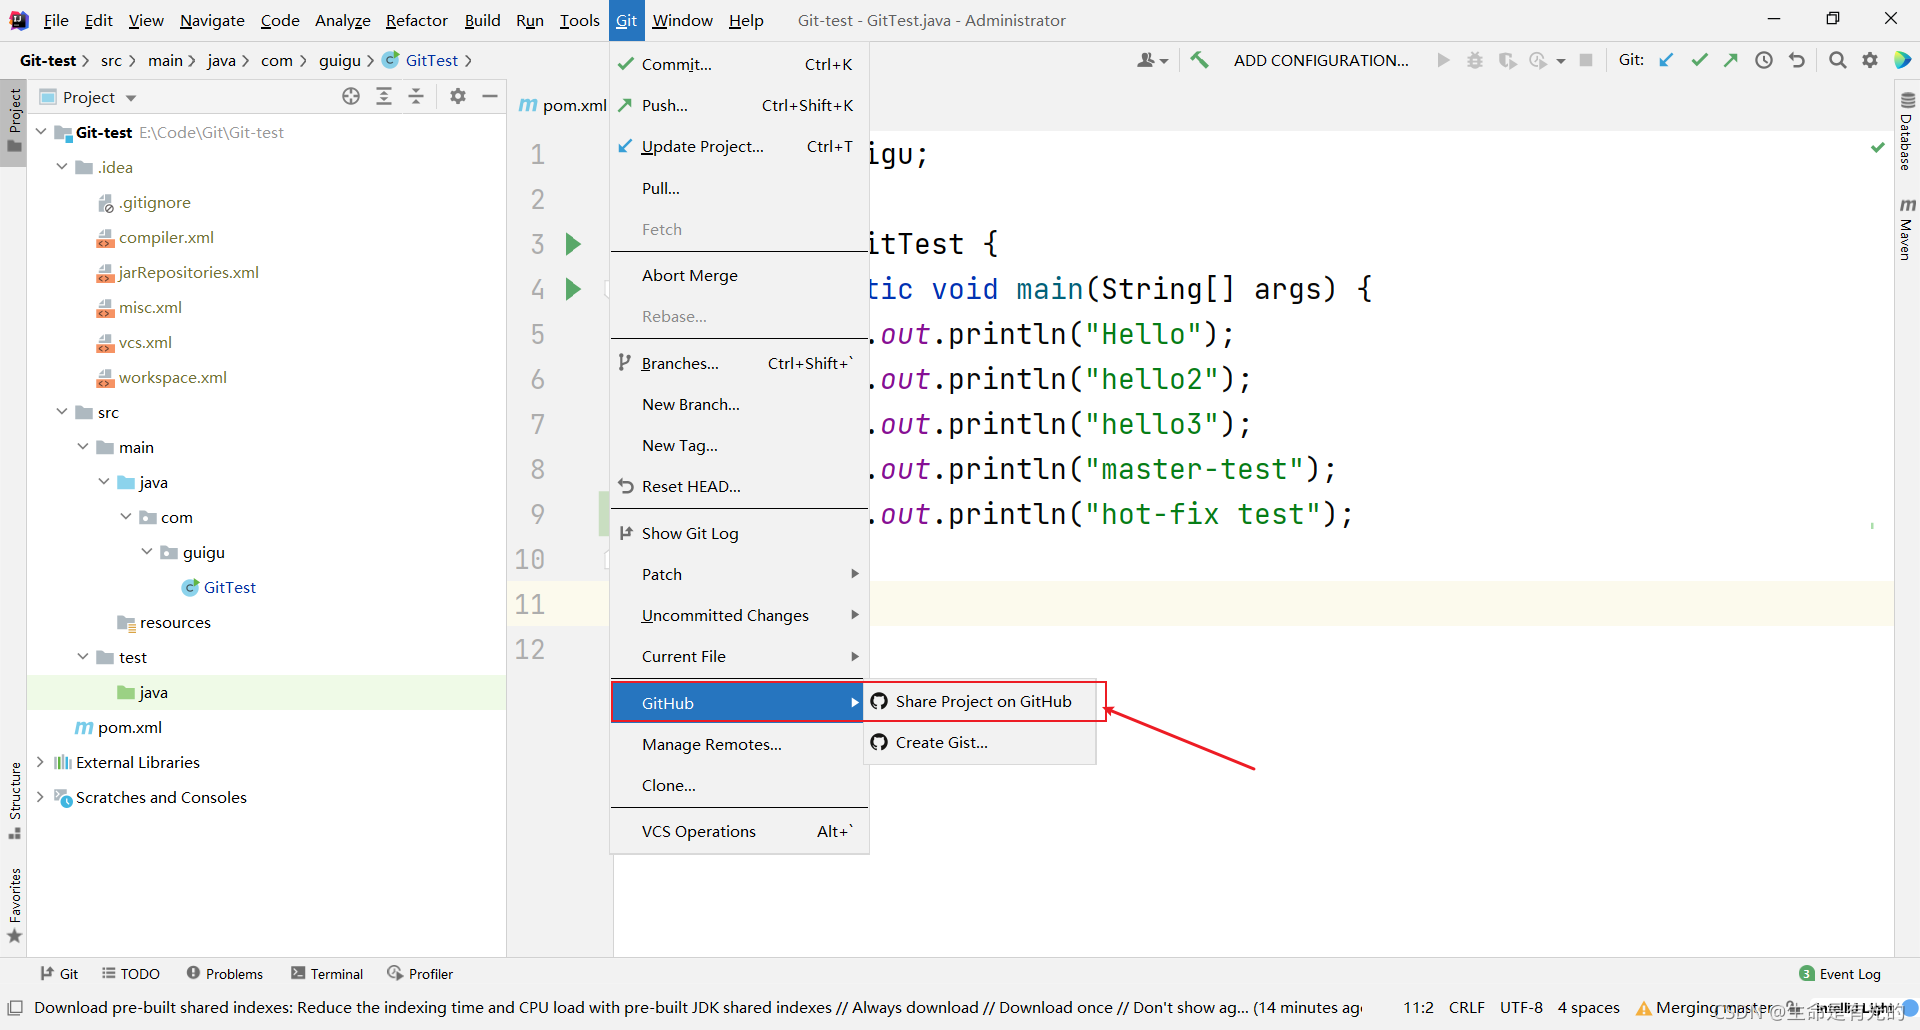Choose New Branch menu entry
1920x1030 pixels.
pos(739,404)
